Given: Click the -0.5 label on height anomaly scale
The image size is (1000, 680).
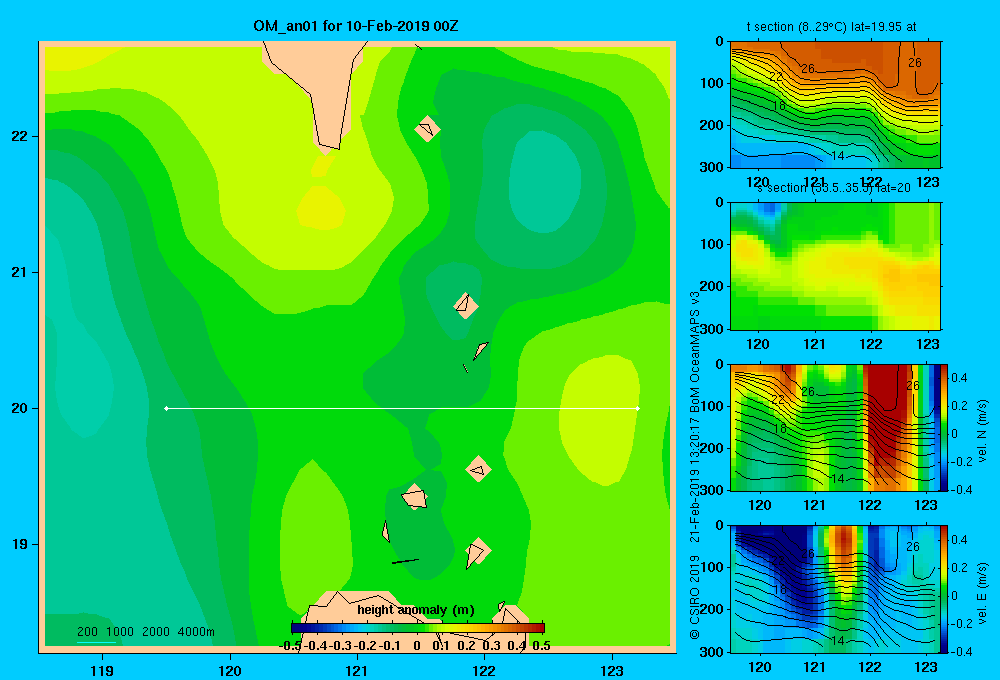Looking at the screenshot, I should click(290, 646).
